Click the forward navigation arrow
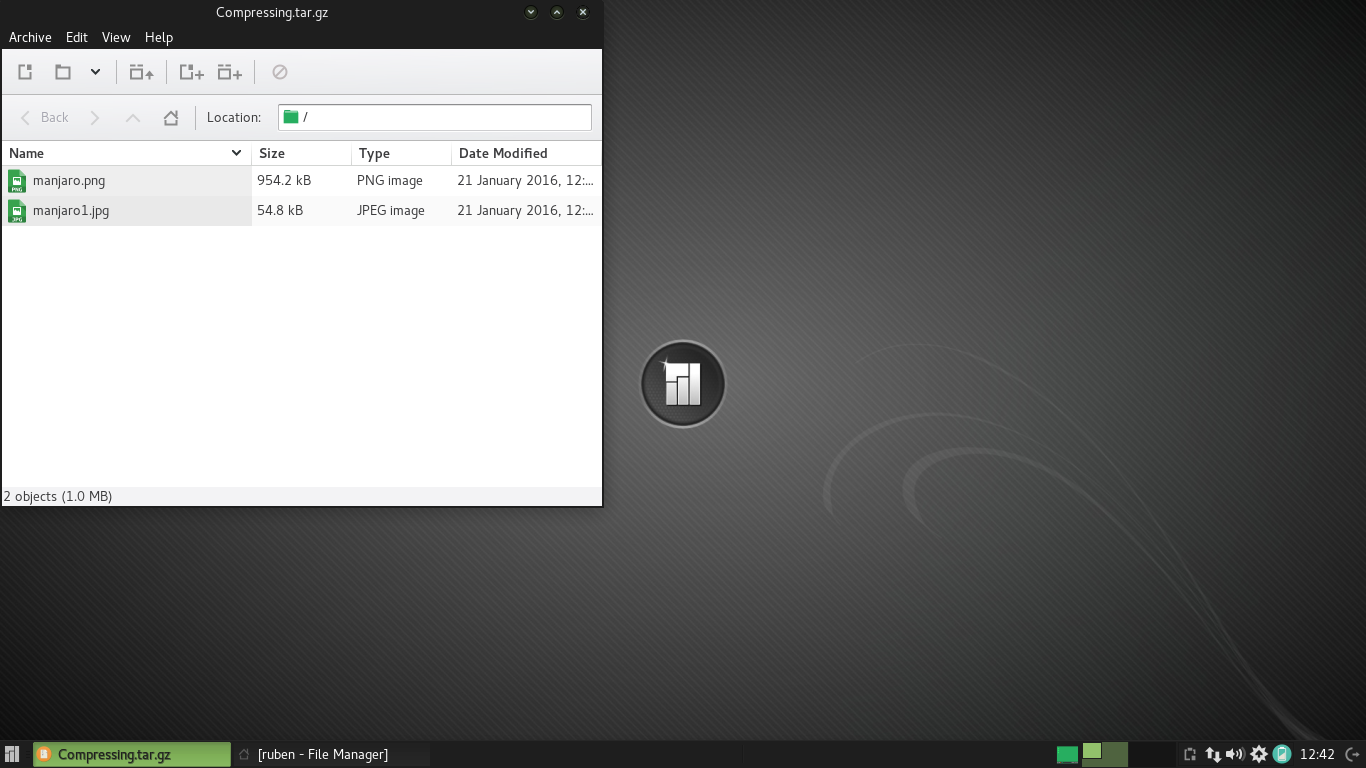 (x=95, y=117)
